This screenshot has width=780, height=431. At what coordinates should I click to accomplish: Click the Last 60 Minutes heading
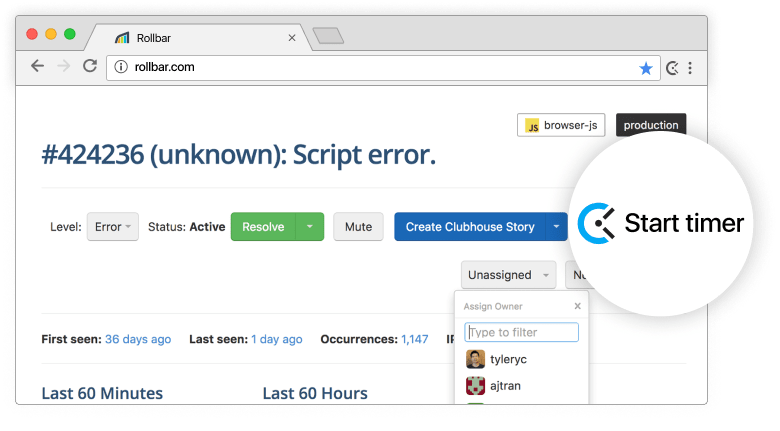102,394
